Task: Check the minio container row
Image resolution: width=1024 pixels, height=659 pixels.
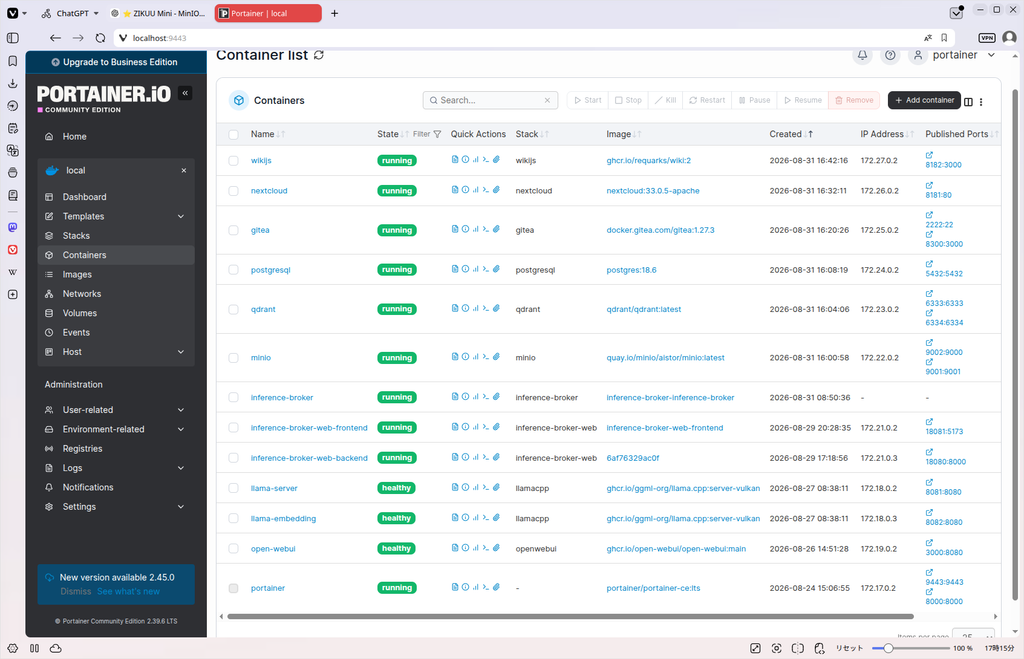Action: click(233, 358)
